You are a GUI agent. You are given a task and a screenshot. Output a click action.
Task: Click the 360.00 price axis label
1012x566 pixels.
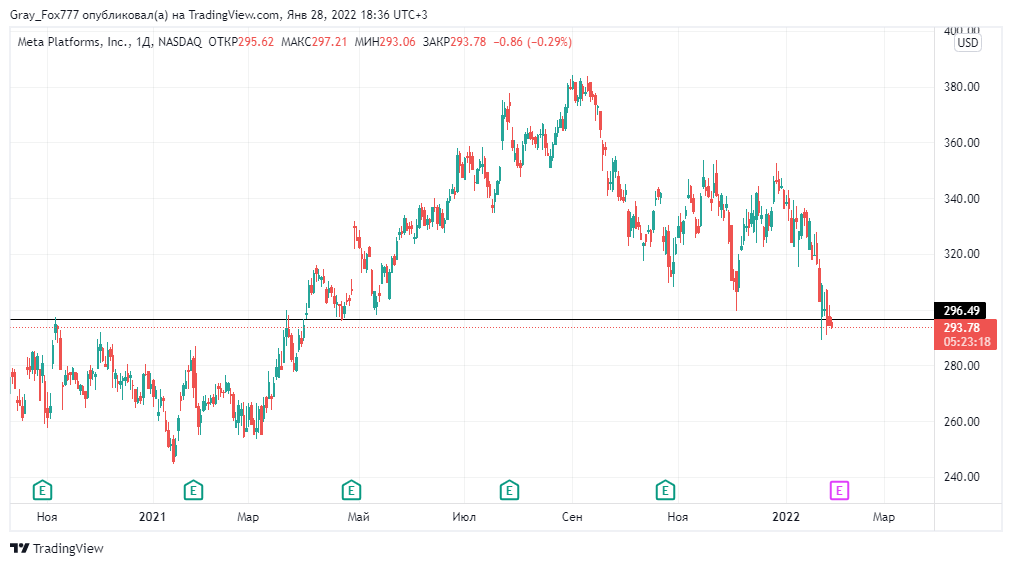962,143
